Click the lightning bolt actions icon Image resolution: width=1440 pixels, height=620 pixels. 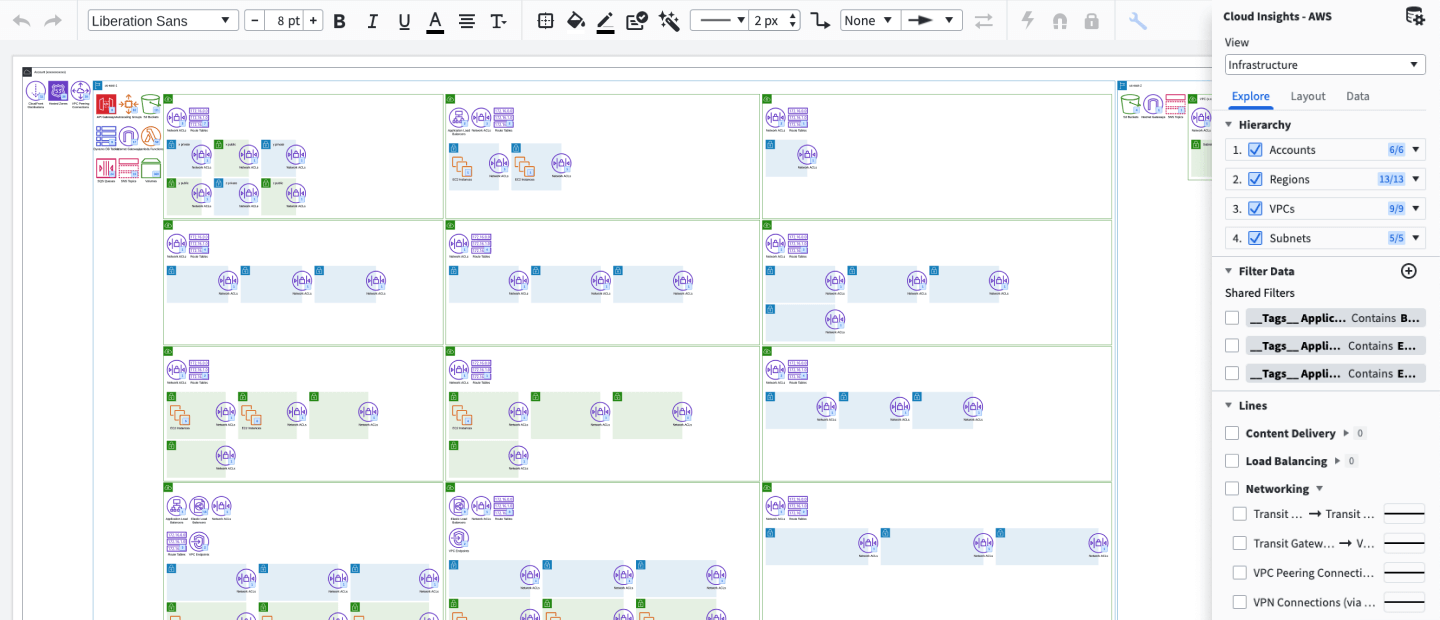(x=1027, y=21)
